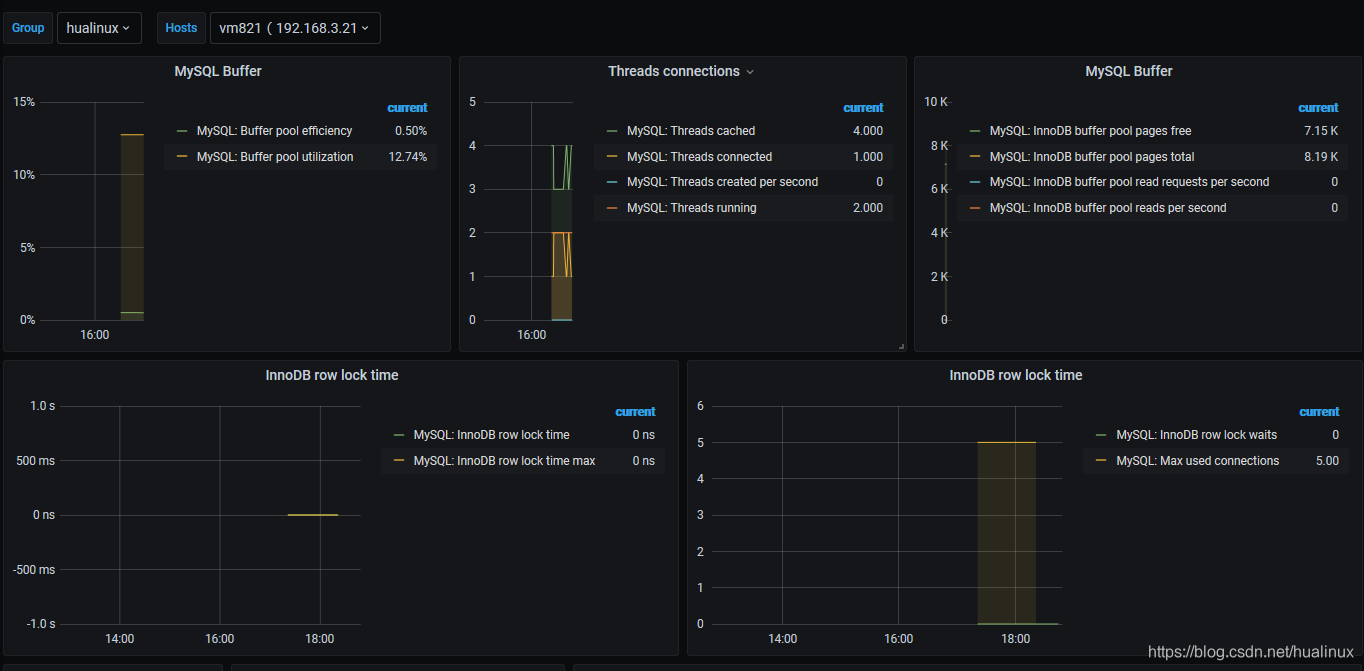The image size is (1364, 671).
Task: Toggle the Max used connections series
Action: (1197, 461)
